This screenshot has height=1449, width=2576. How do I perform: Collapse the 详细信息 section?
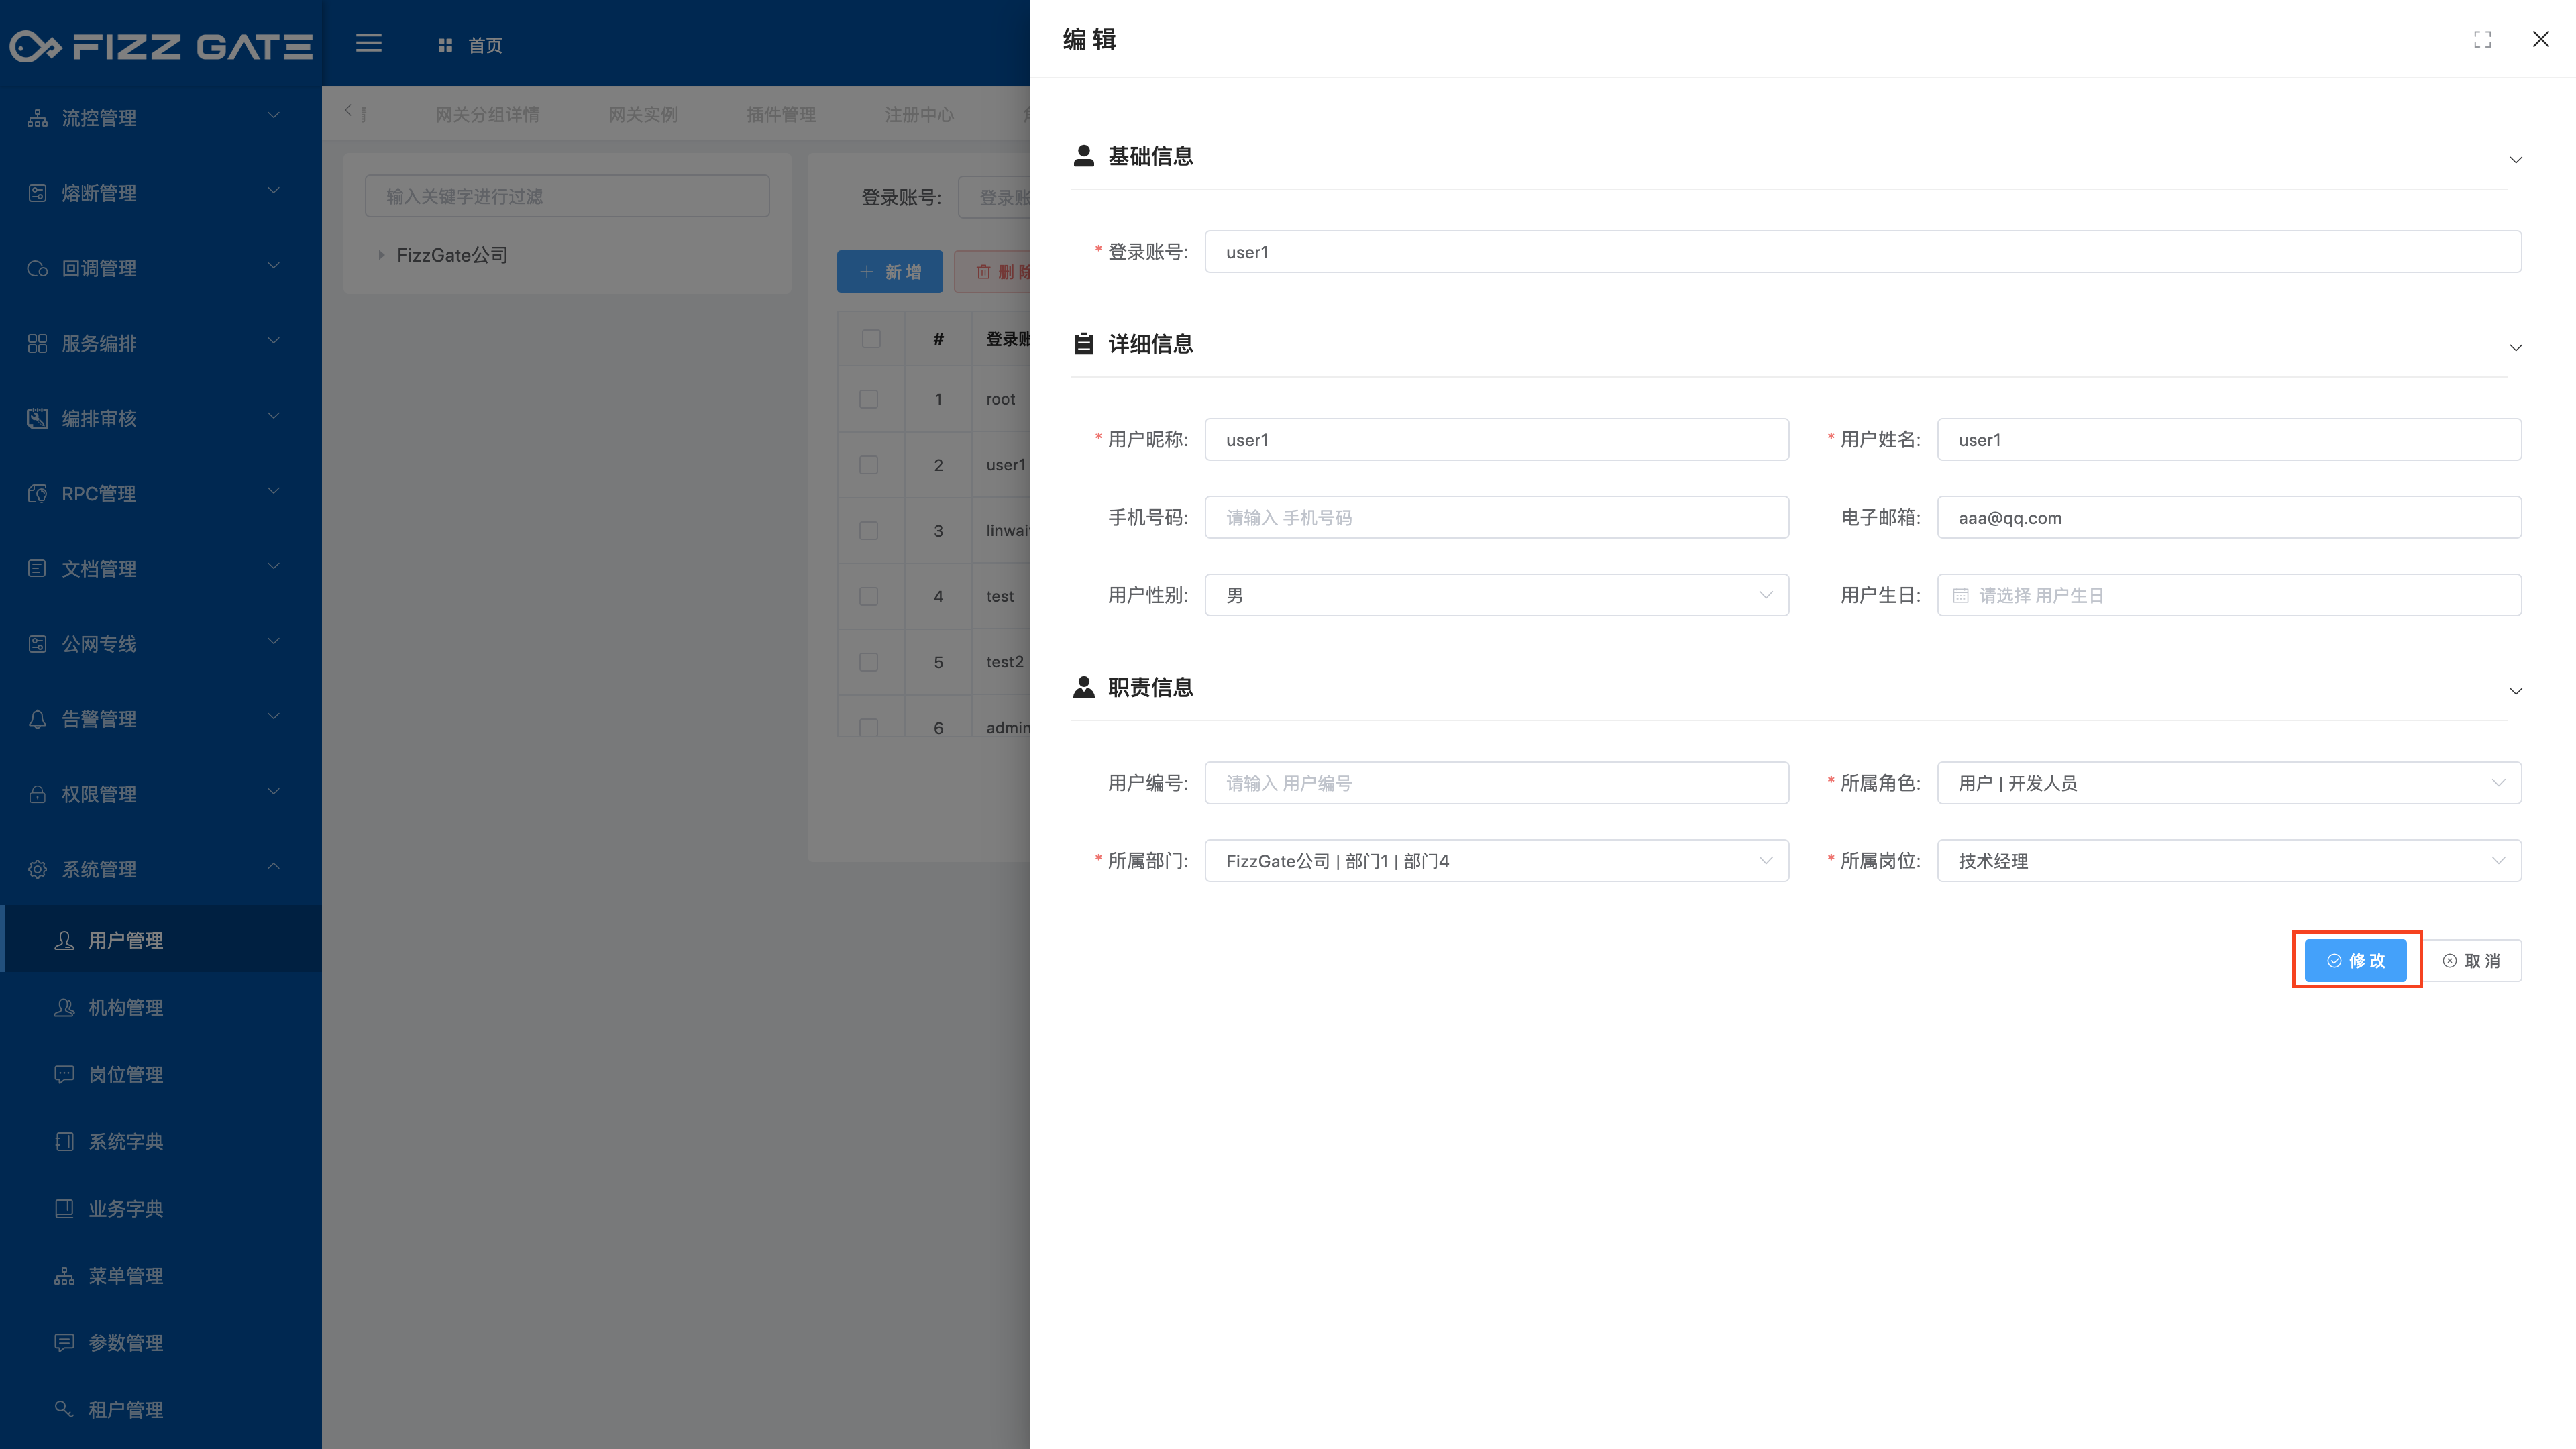point(2515,348)
